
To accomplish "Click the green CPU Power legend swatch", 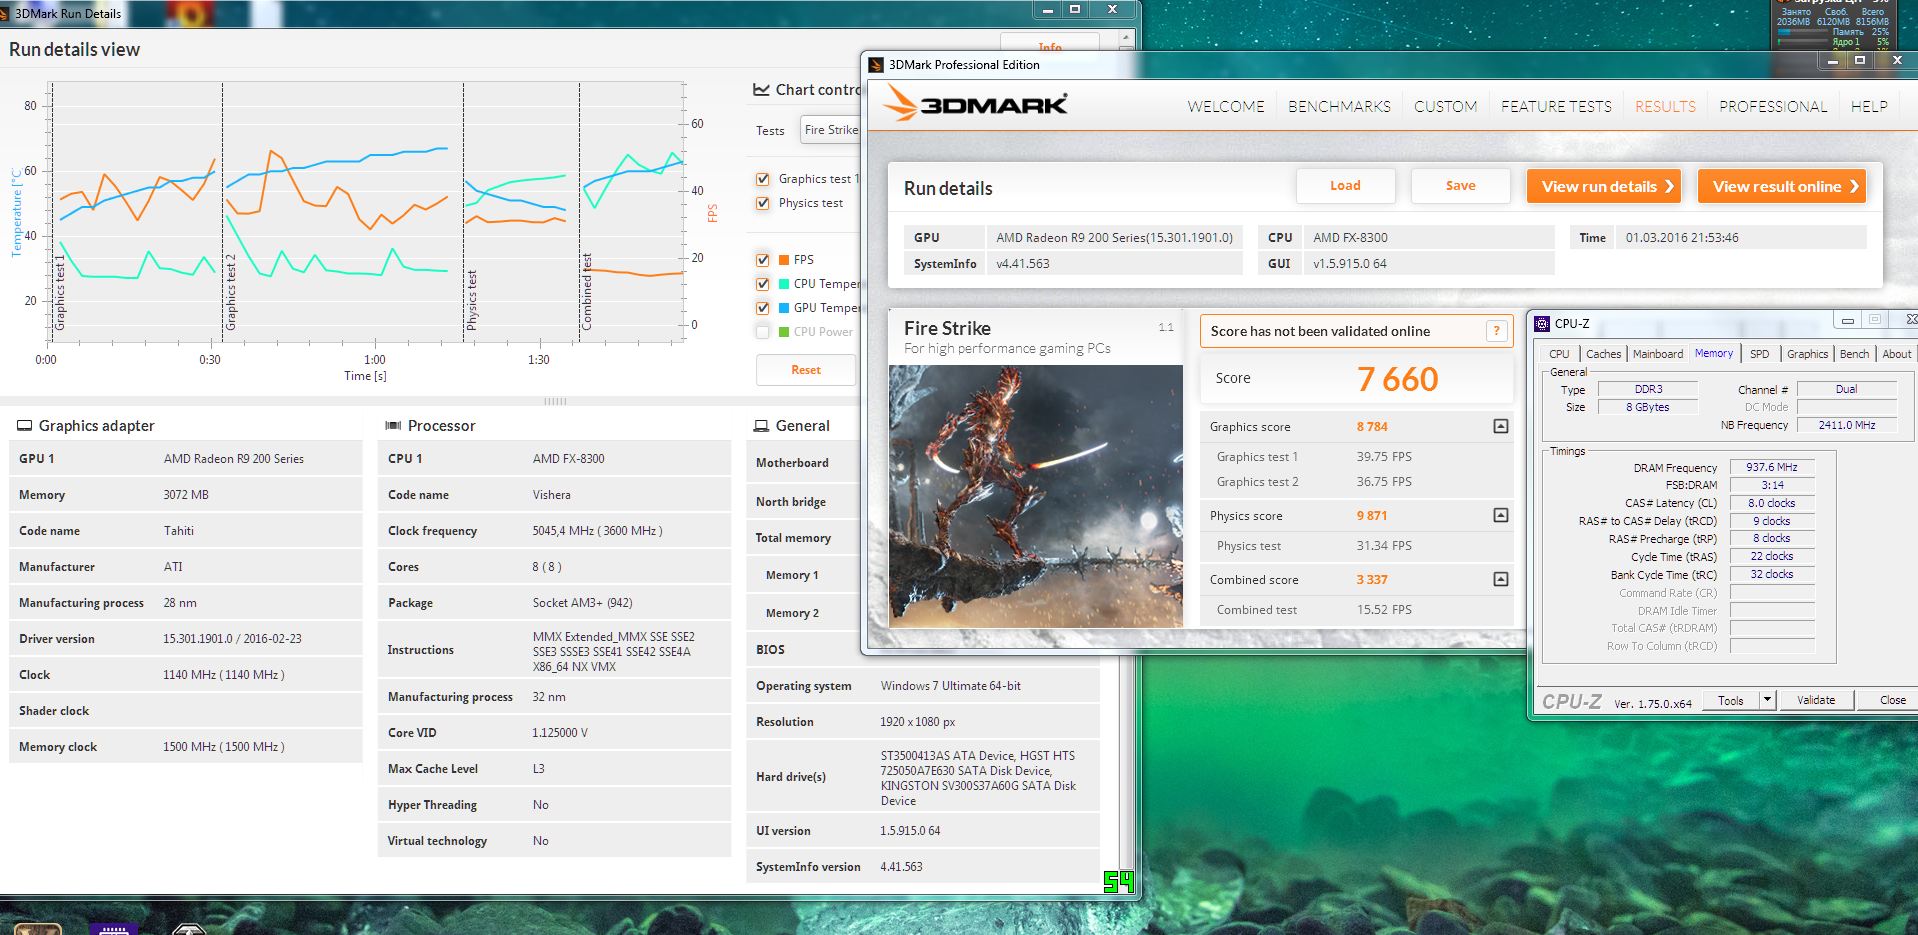I will click(783, 332).
